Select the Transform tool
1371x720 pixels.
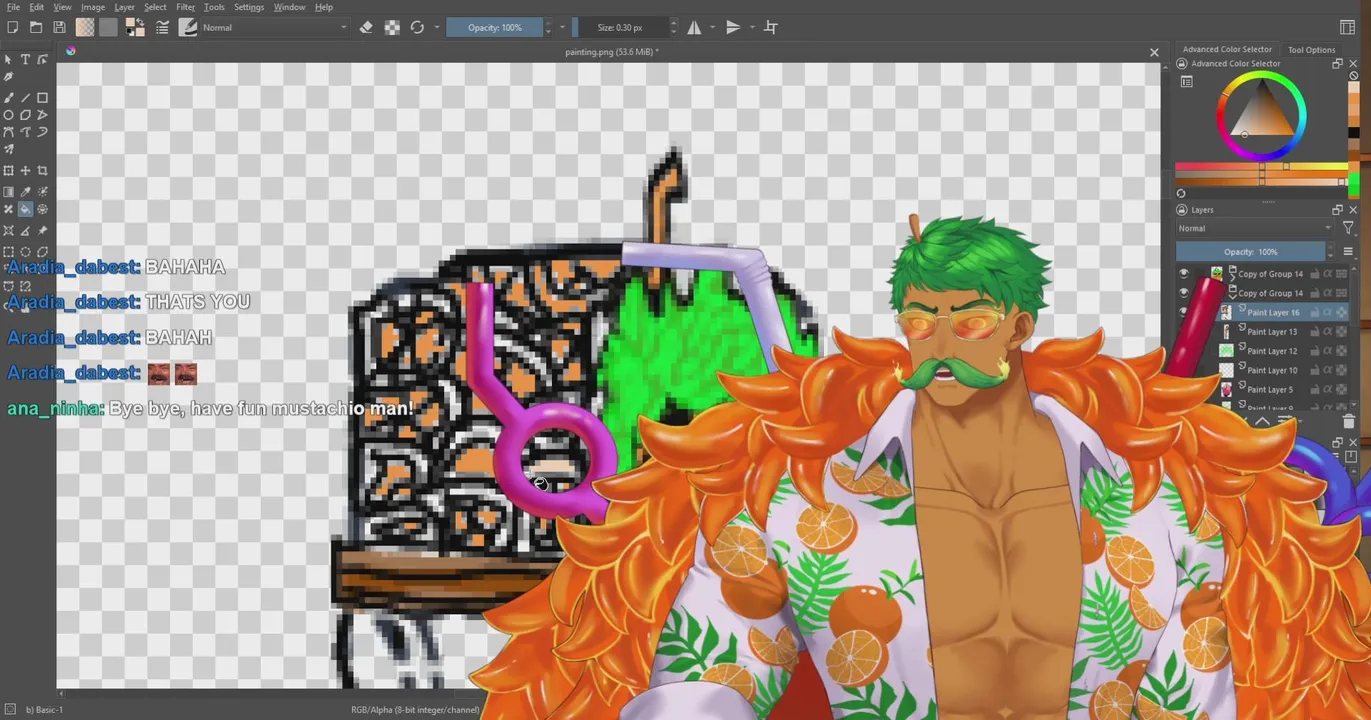[8, 171]
